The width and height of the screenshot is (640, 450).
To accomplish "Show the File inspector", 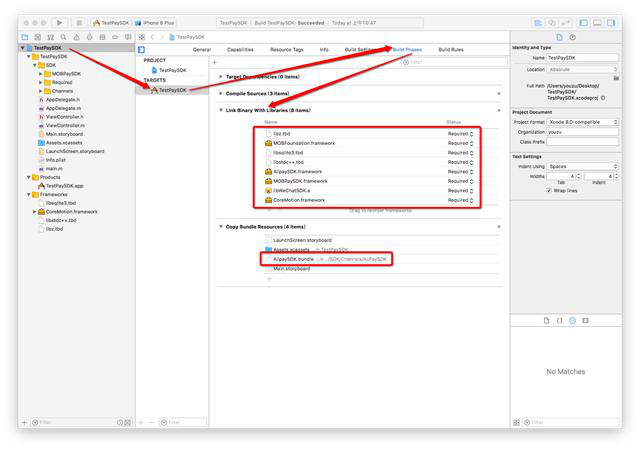I will point(560,37).
